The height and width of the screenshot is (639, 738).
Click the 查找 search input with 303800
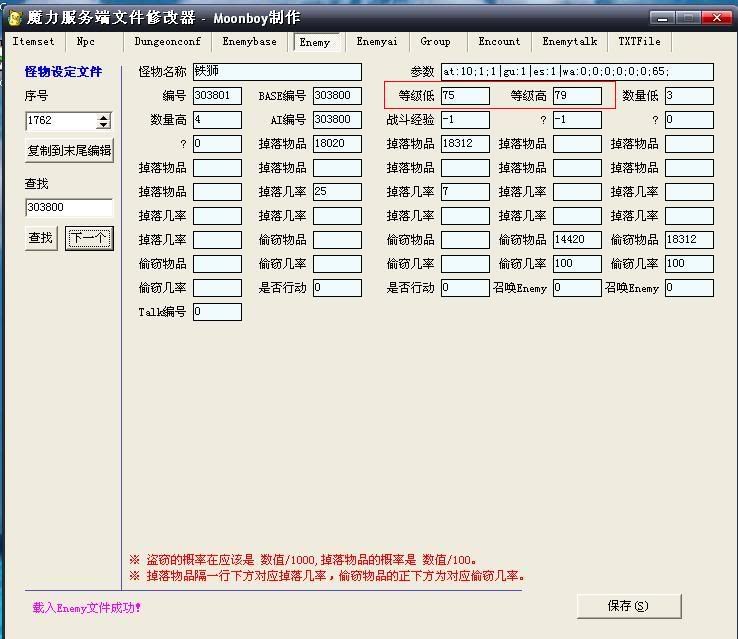(x=69, y=208)
